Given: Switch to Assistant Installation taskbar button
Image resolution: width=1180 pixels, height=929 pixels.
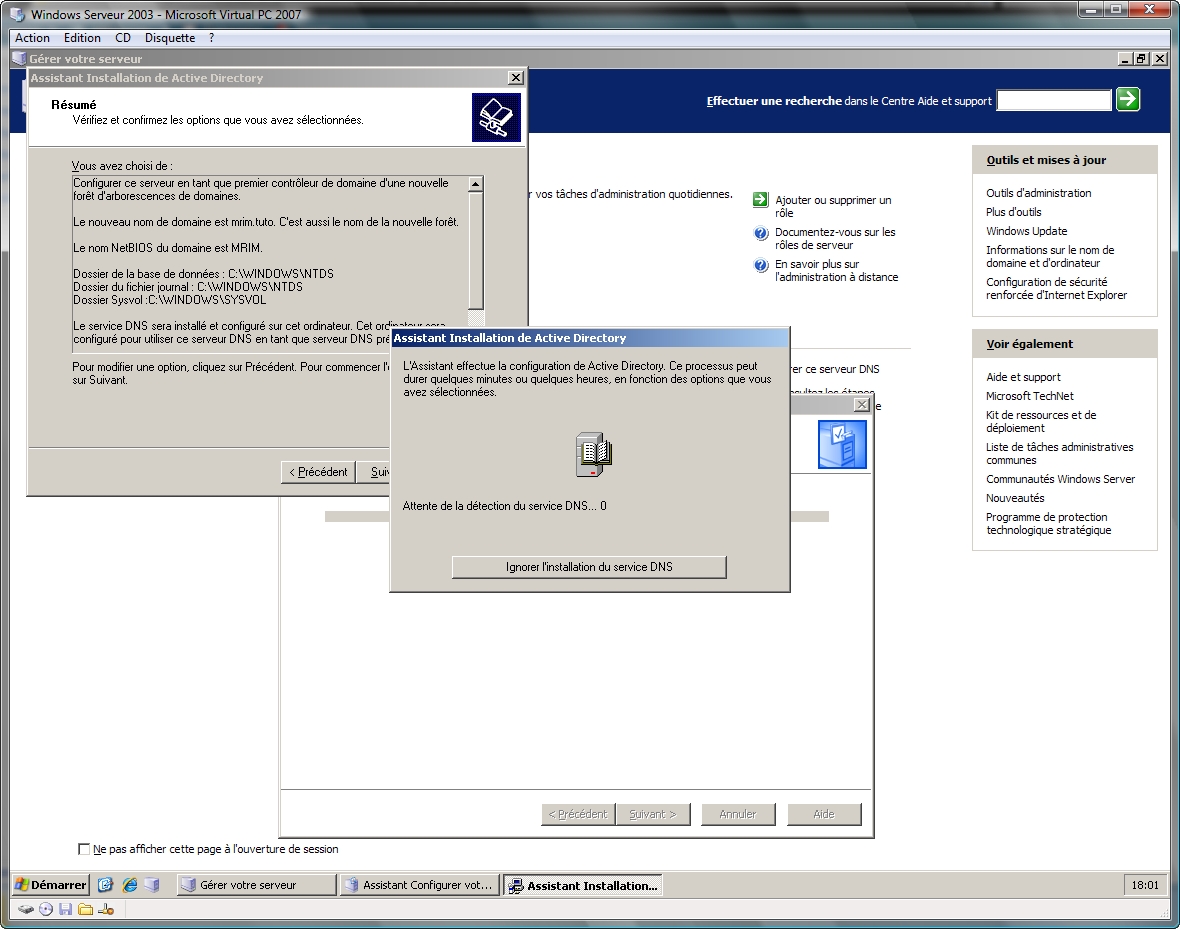Looking at the screenshot, I should (583, 885).
